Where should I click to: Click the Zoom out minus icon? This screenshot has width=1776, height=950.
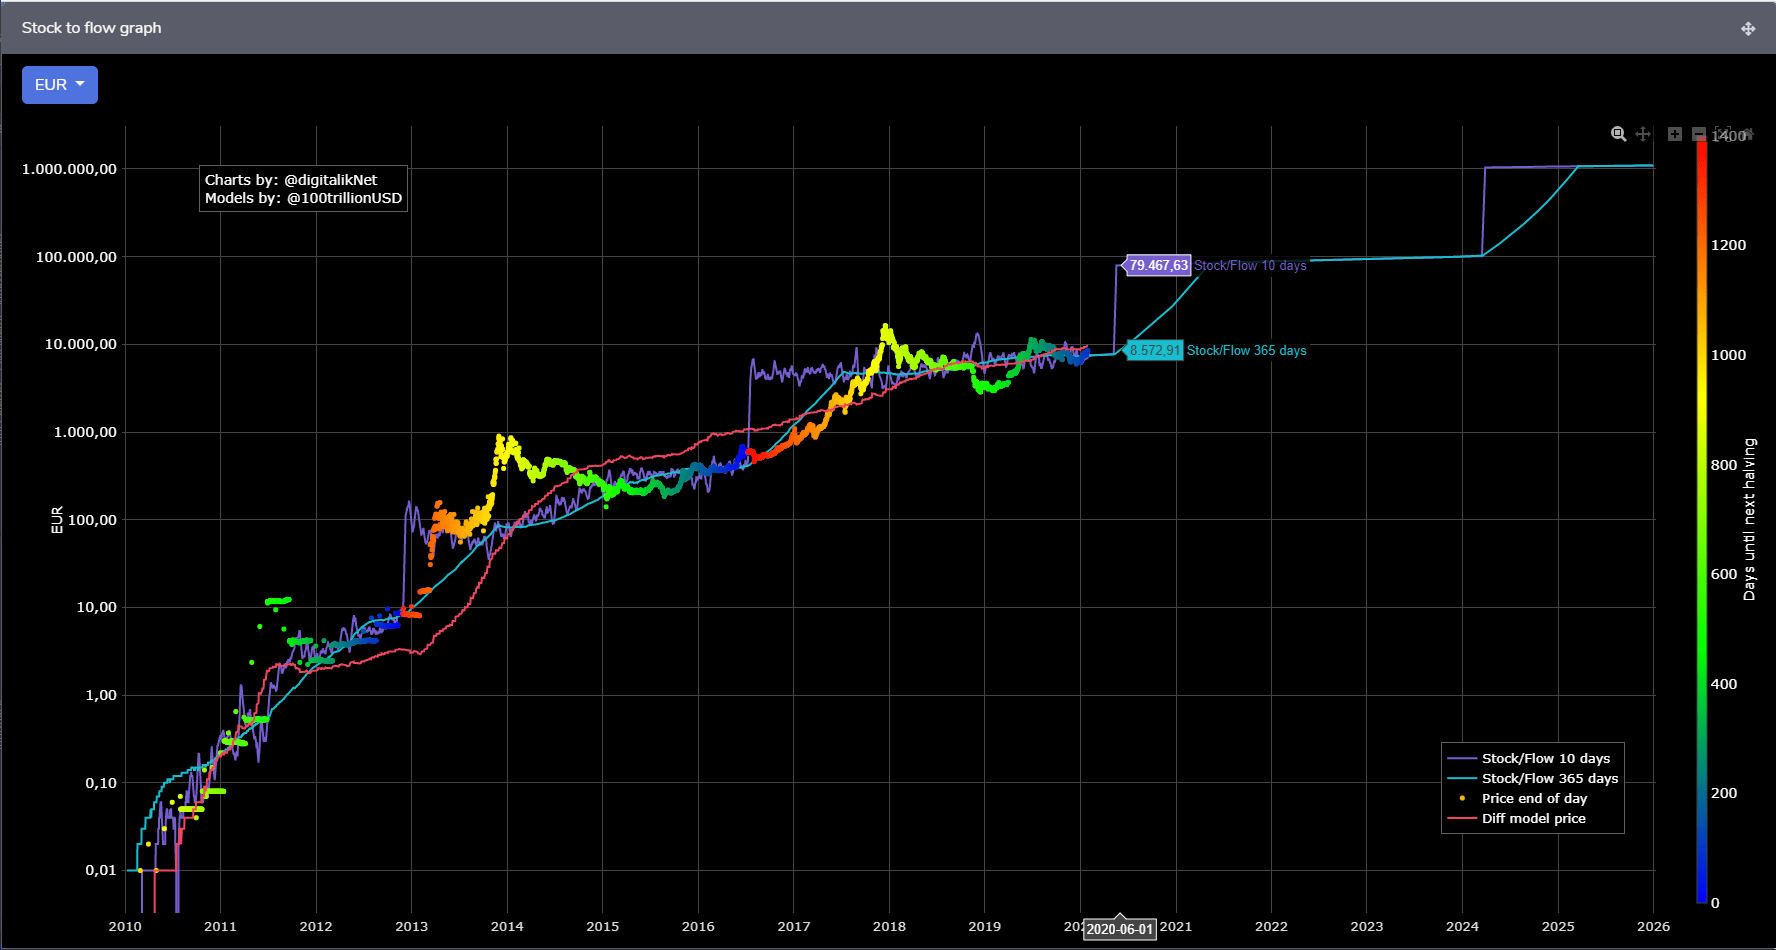click(x=1699, y=134)
